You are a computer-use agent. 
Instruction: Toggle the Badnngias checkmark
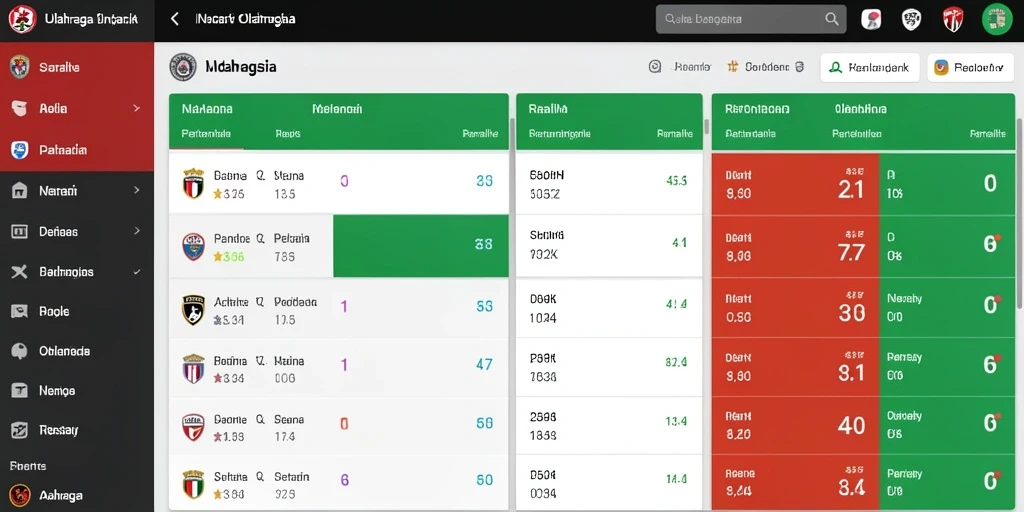(x=136, y=272)
